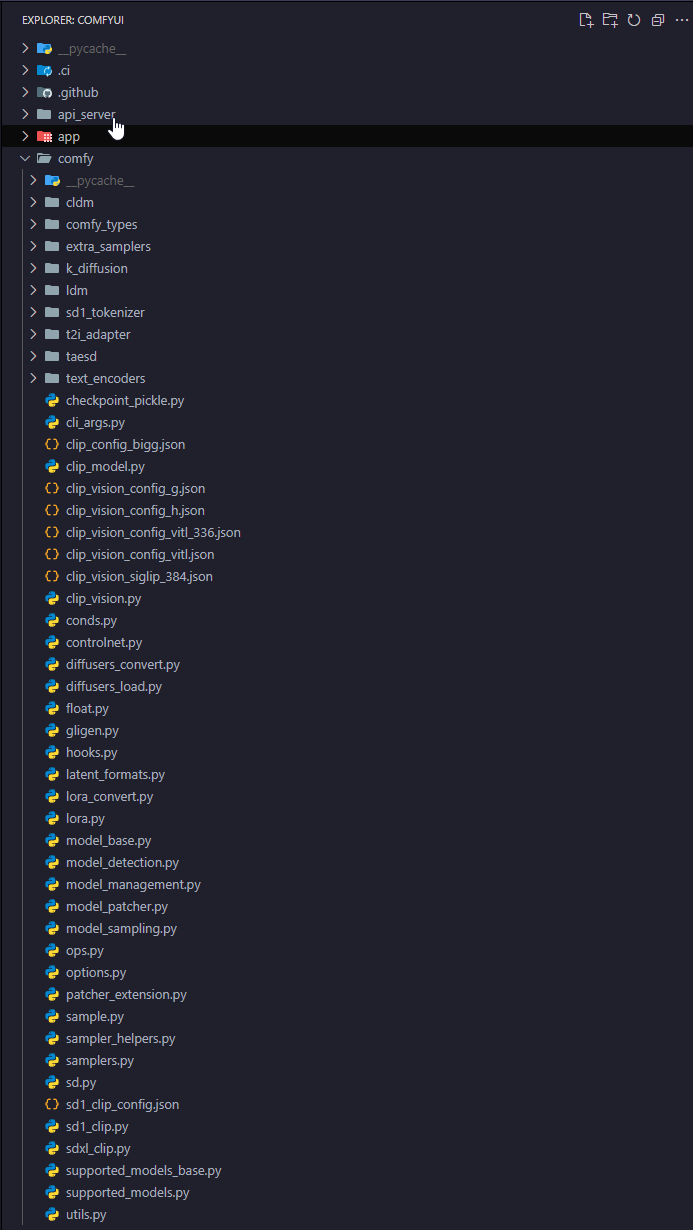Viewport: 693px width, 1230px height.
Task: Click the red app folder icon
Action: coord(44,136)
